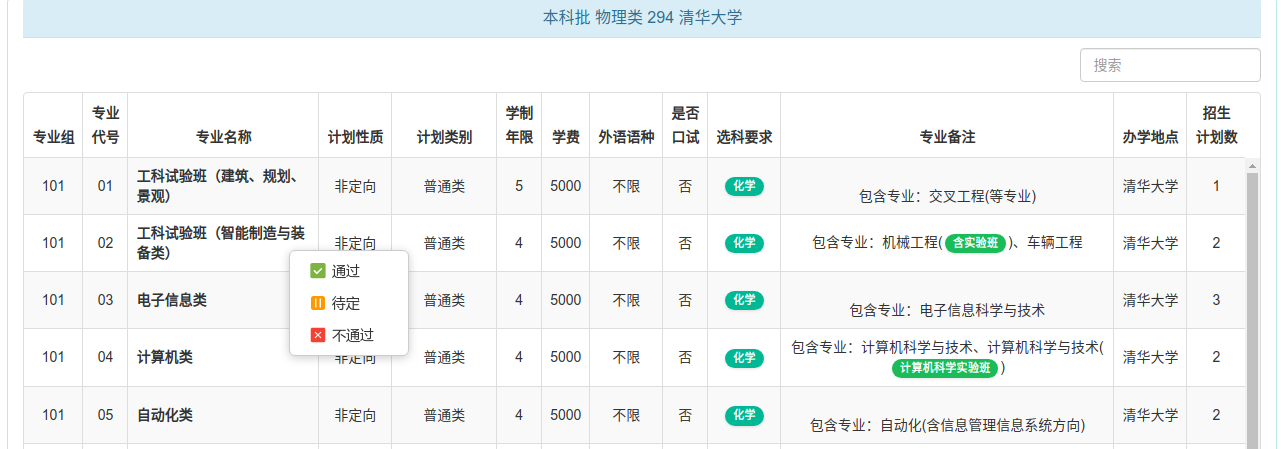Screen dimensions: 1283x449
Task: Focus the 搜索 search input field
Action: pos(1170,65)
